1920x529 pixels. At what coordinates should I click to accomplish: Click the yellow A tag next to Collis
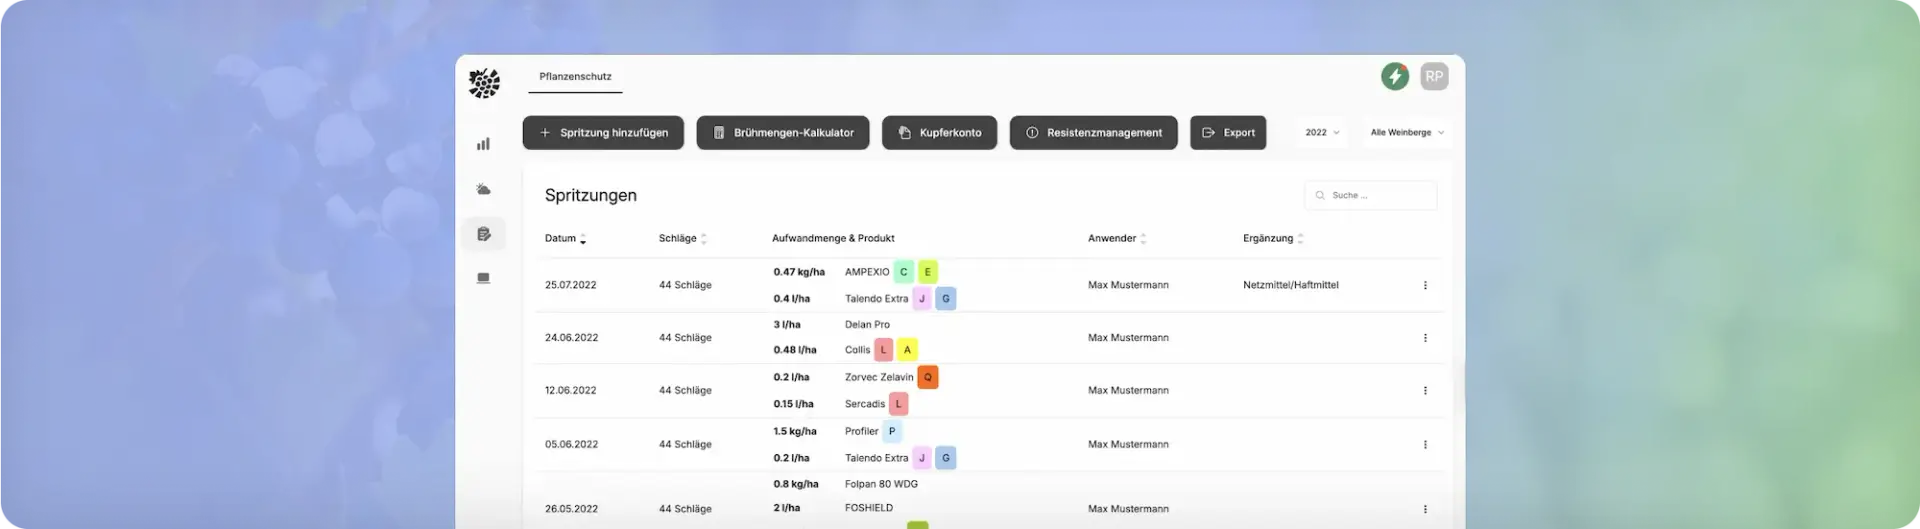pos(907,350)
